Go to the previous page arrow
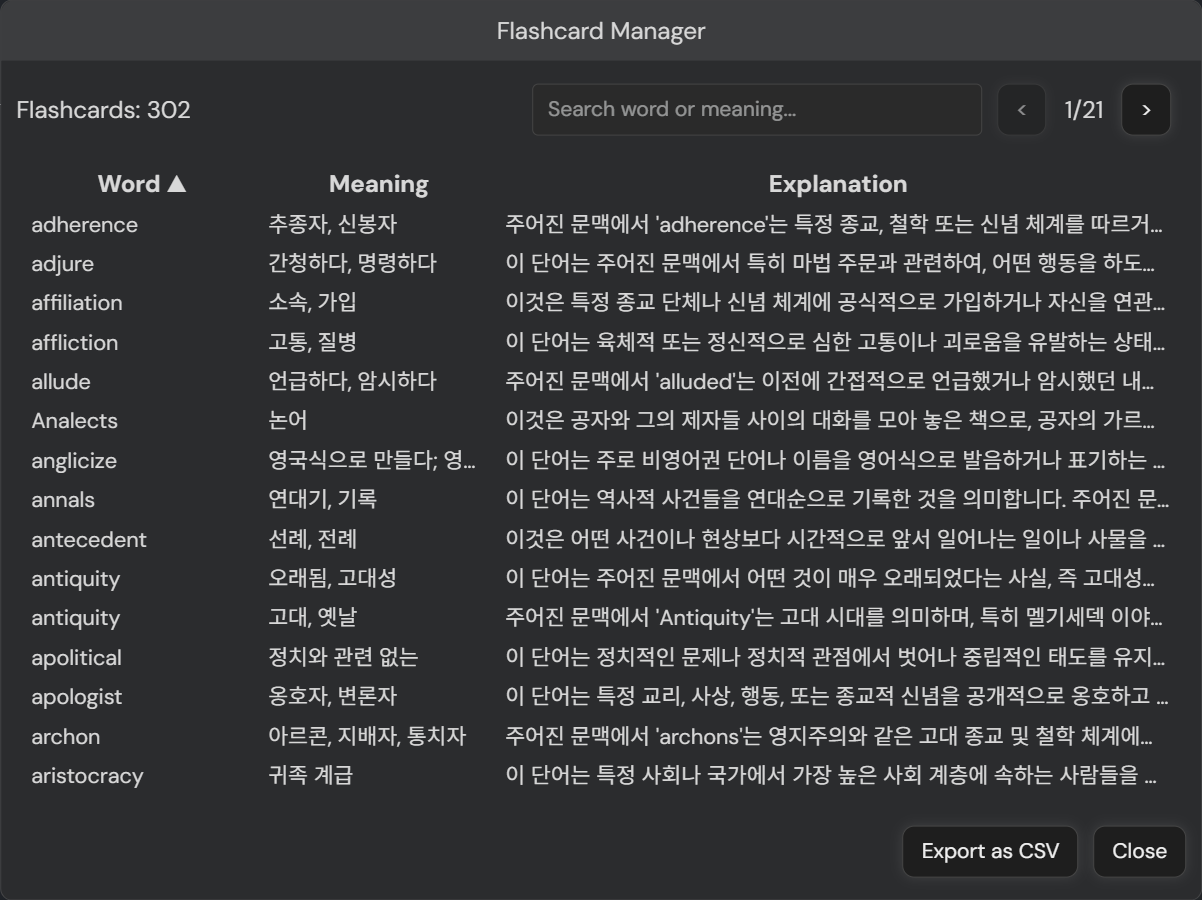Screen dimensions: 1202x900 tap(1021, 110)
